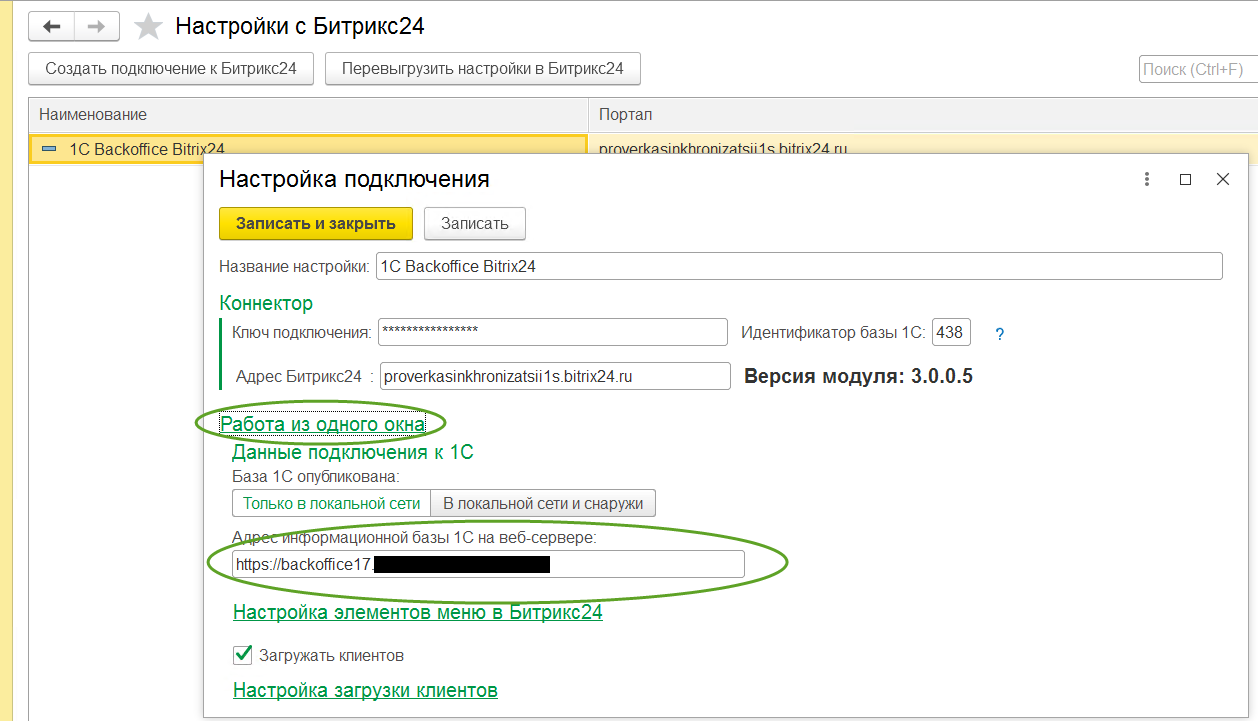Screen dimensions: 1258x721
Task: Add page to favorites with star icon
Action: 148,27
